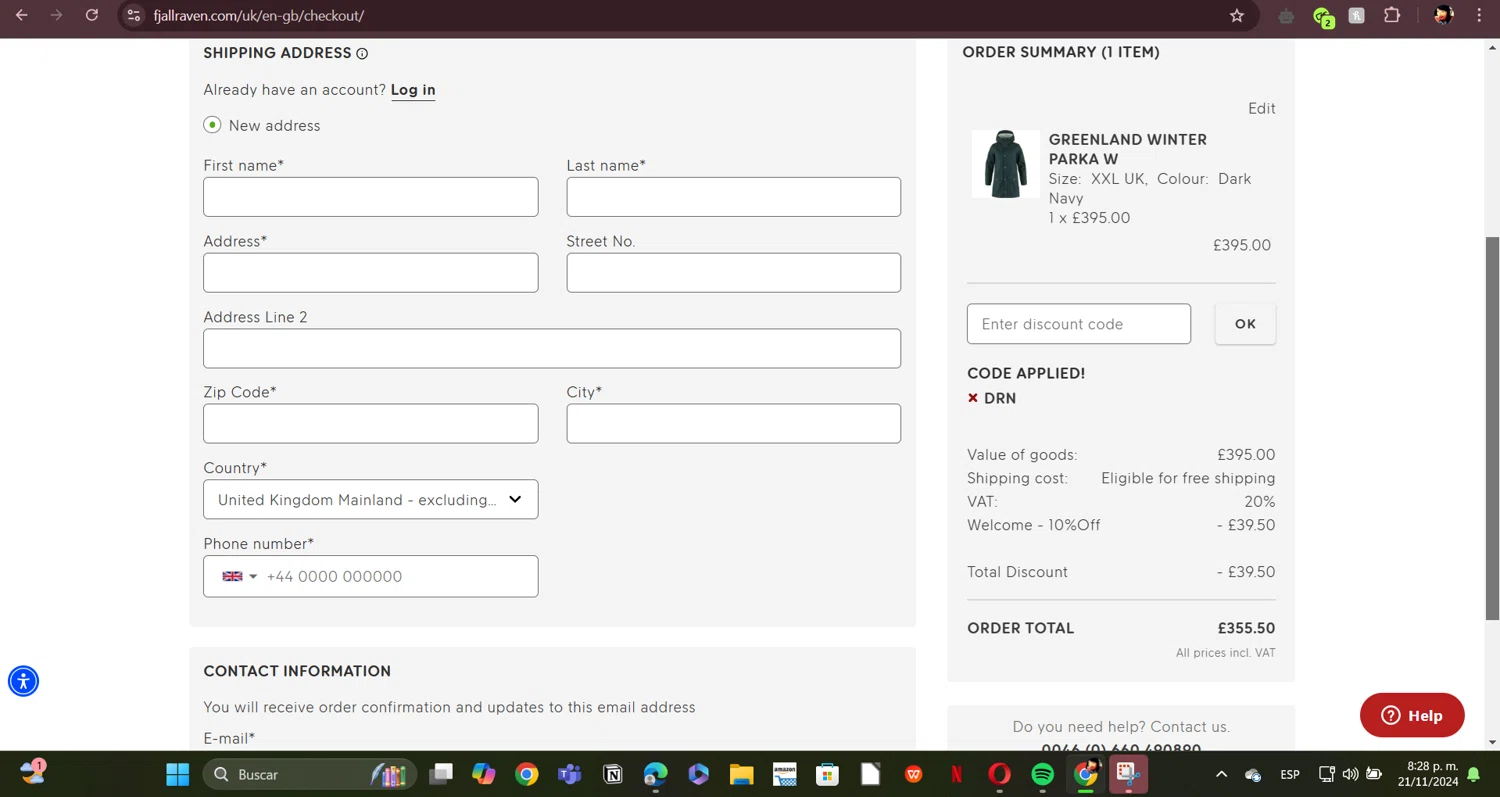Screen dimensions: 1500x797
Task: Edit the order summary
Action: [x=1262, y=108]
